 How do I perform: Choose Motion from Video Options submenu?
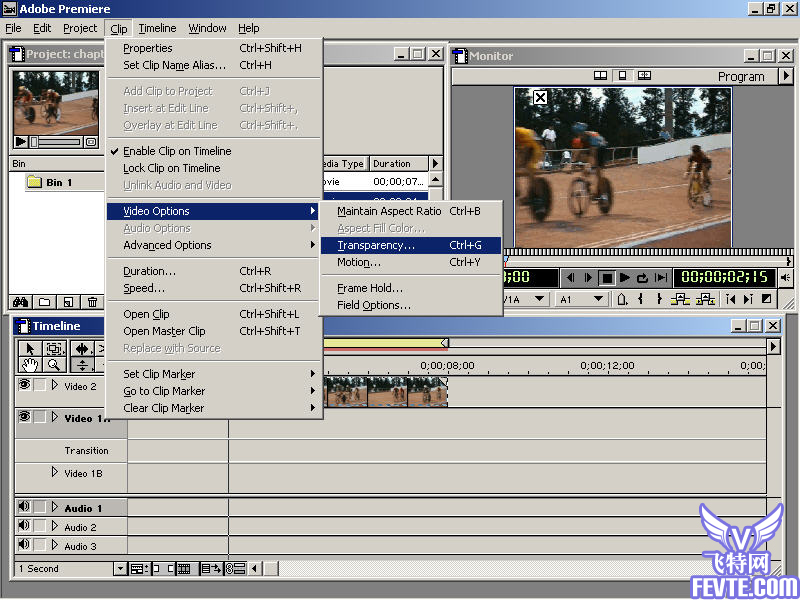point(411,262)
